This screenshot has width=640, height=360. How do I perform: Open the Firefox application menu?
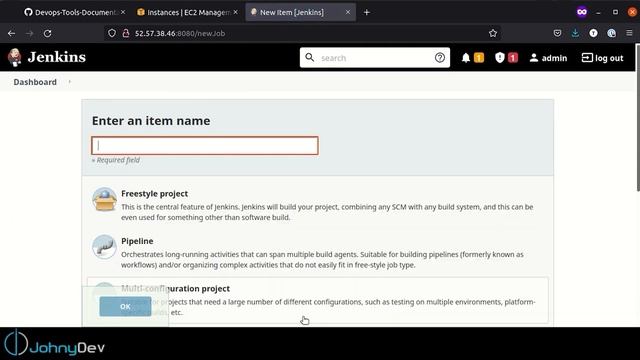[629, 33]
